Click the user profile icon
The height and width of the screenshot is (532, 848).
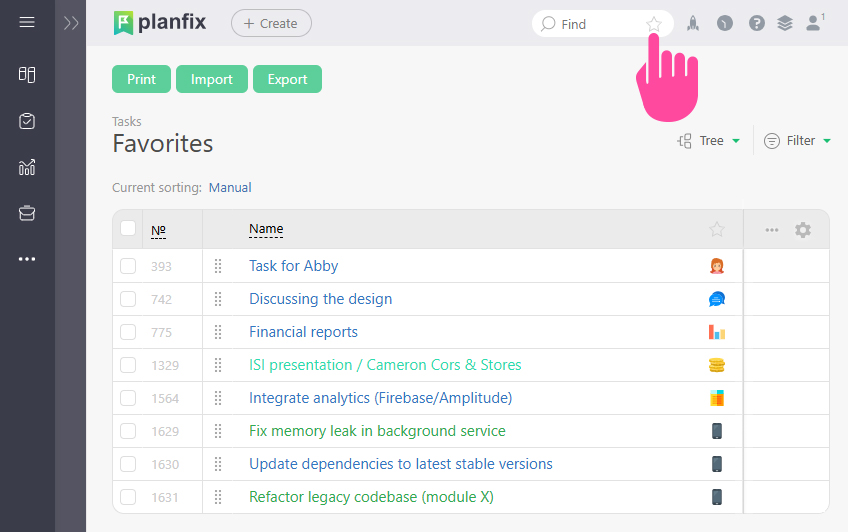[813, 23]
